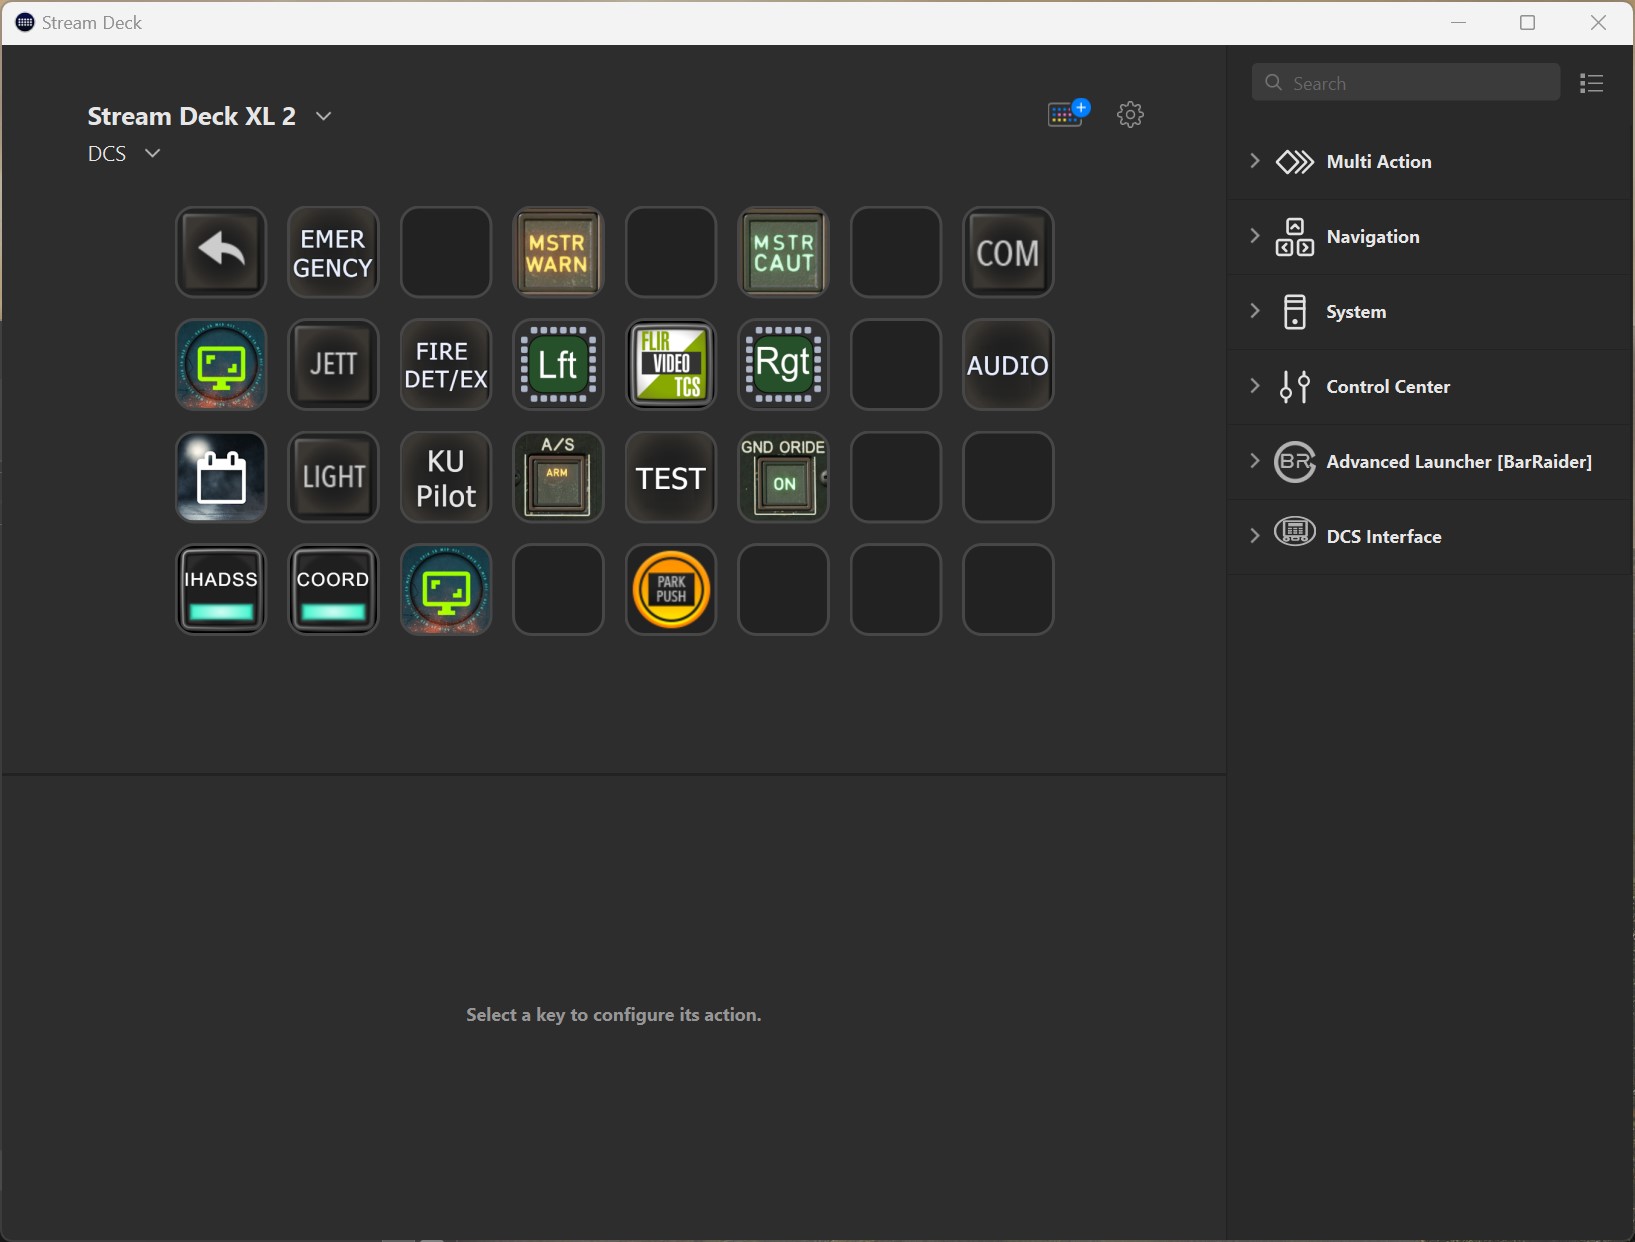Toggle the A/S ARM key
This screenshot has width=1635, height=1242.
click(558, 477)
